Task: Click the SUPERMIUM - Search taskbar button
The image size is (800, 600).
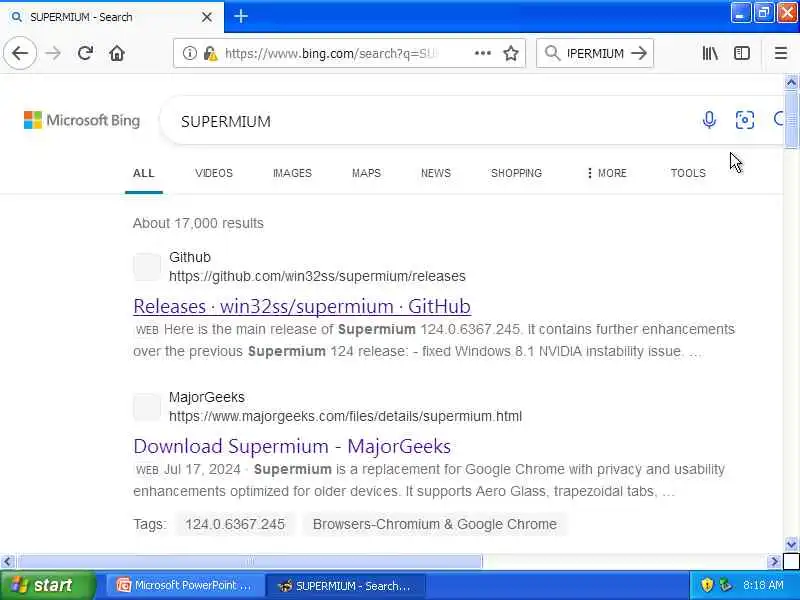Action: click(x=346, y=585)
